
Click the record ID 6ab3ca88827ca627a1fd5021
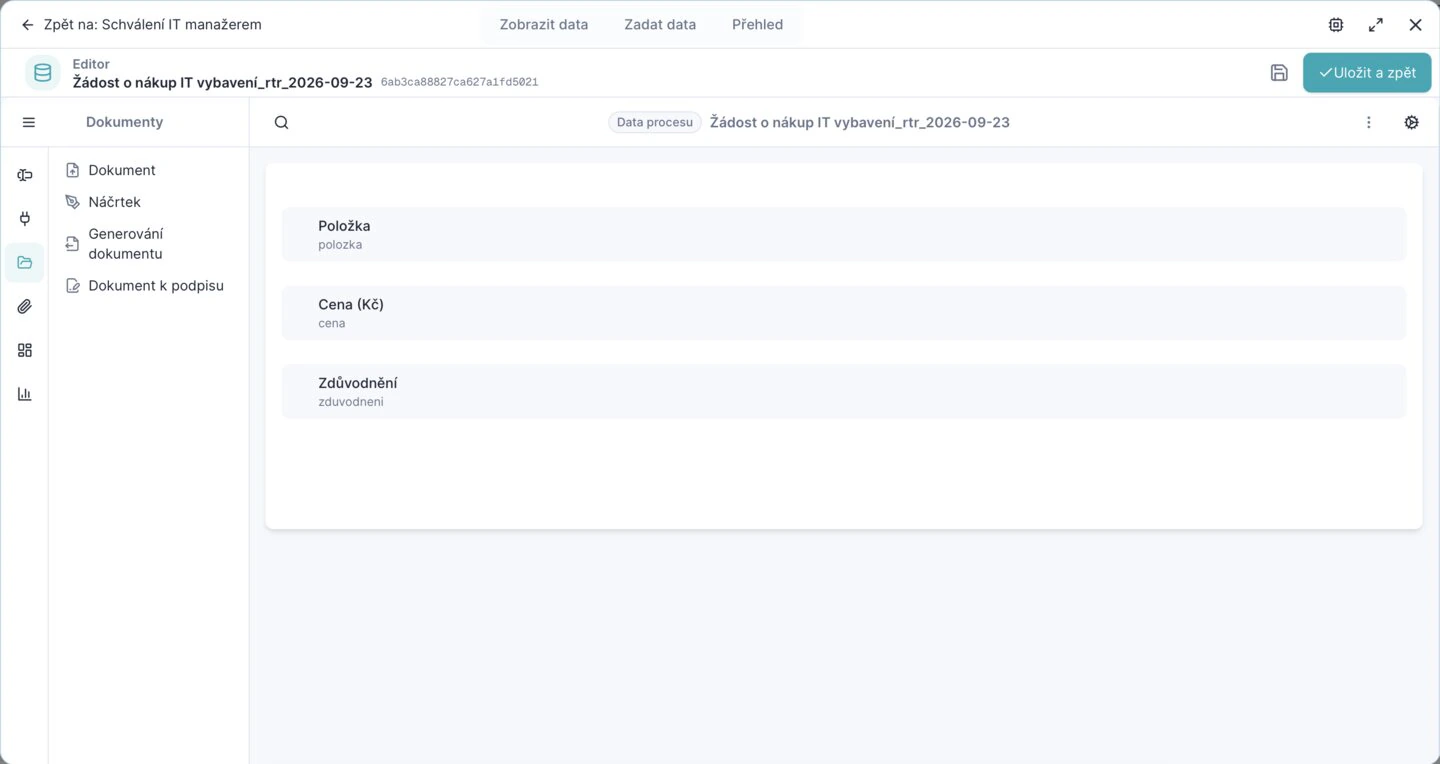tap(459, 82)
